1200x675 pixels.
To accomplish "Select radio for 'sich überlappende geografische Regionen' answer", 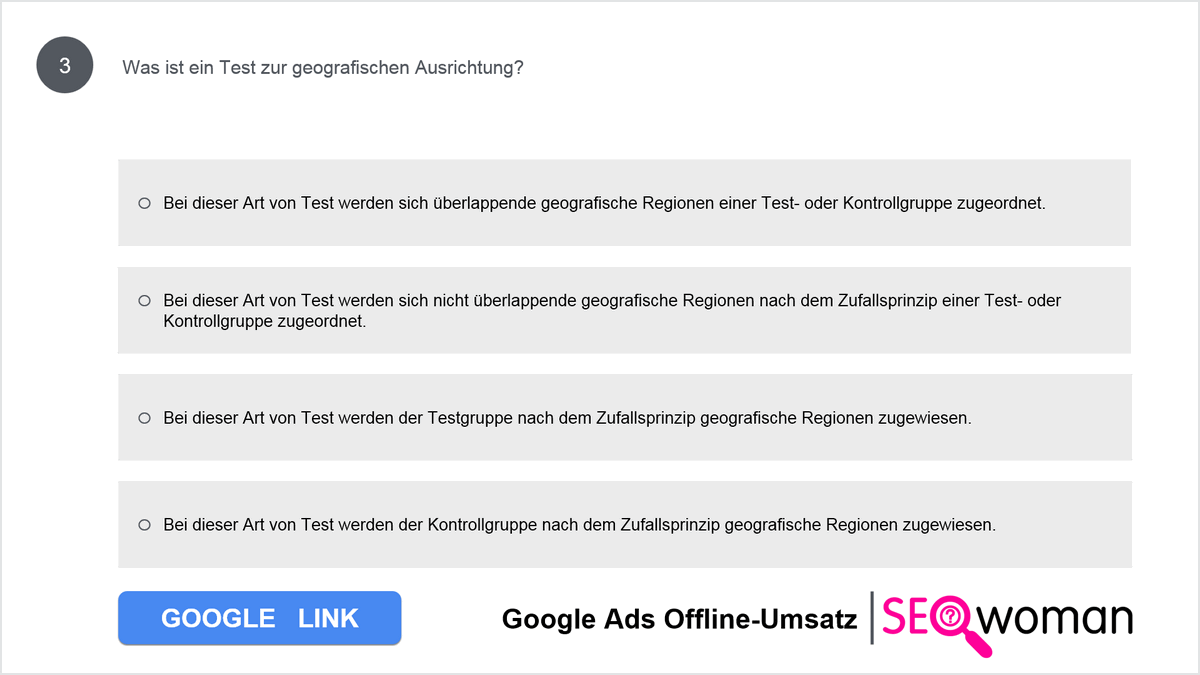I will tap(144, 203).
